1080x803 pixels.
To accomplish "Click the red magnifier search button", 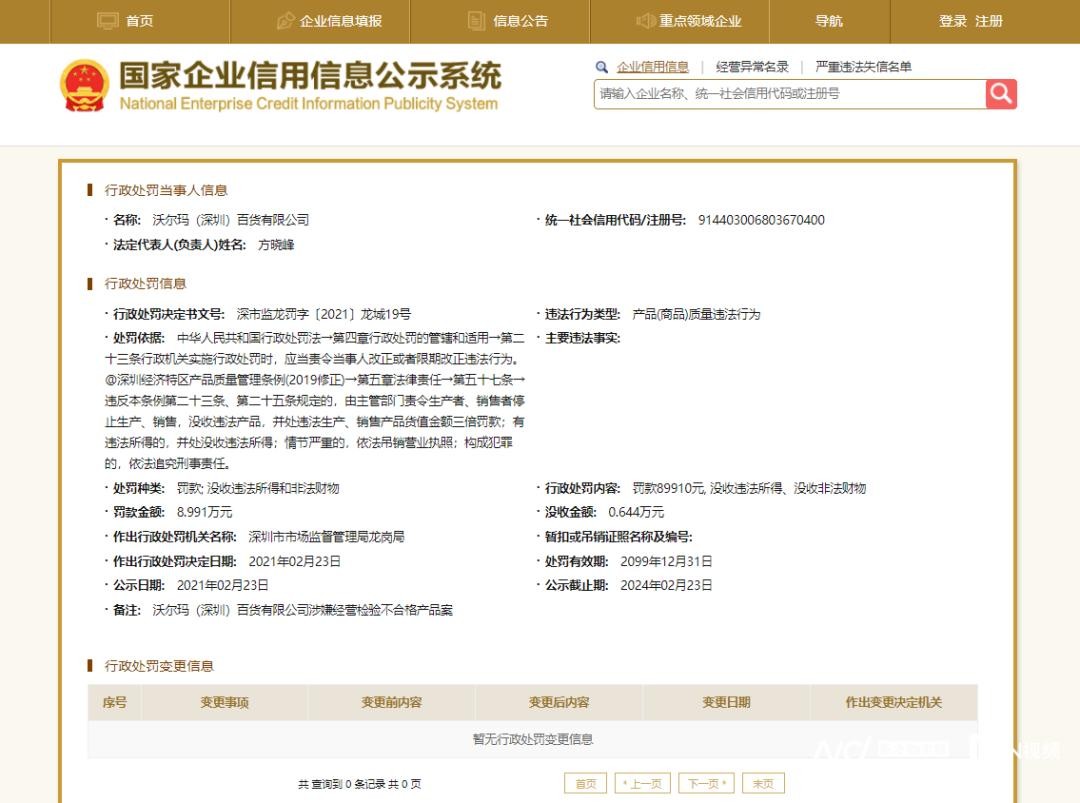I will click(x=1001, y=94).
